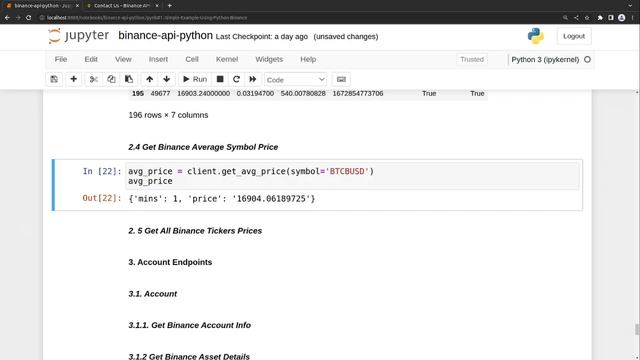Click the Logout button

click(574, 36)
